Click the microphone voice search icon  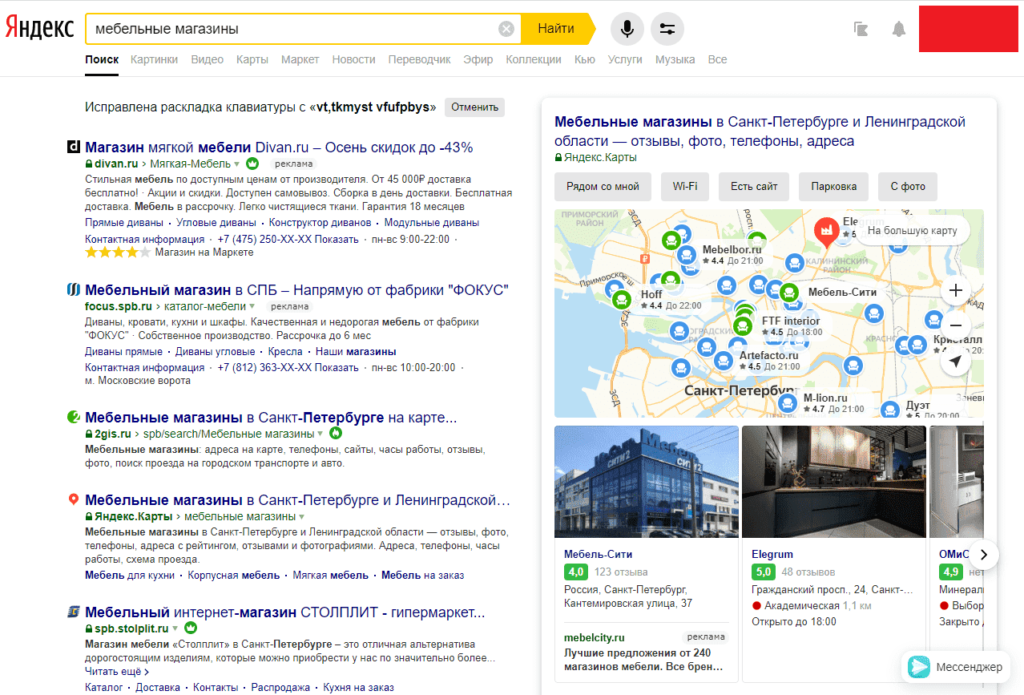627,29
